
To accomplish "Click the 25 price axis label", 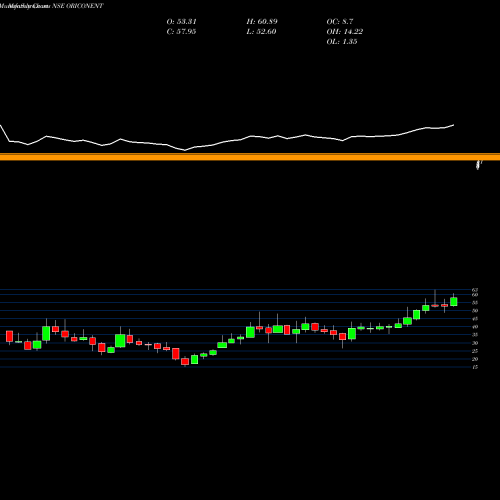I will [x=475, y=351].
